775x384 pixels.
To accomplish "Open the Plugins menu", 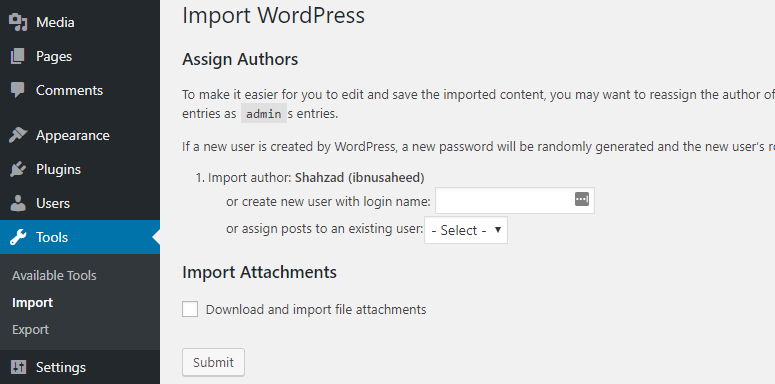I will (80, 170).
